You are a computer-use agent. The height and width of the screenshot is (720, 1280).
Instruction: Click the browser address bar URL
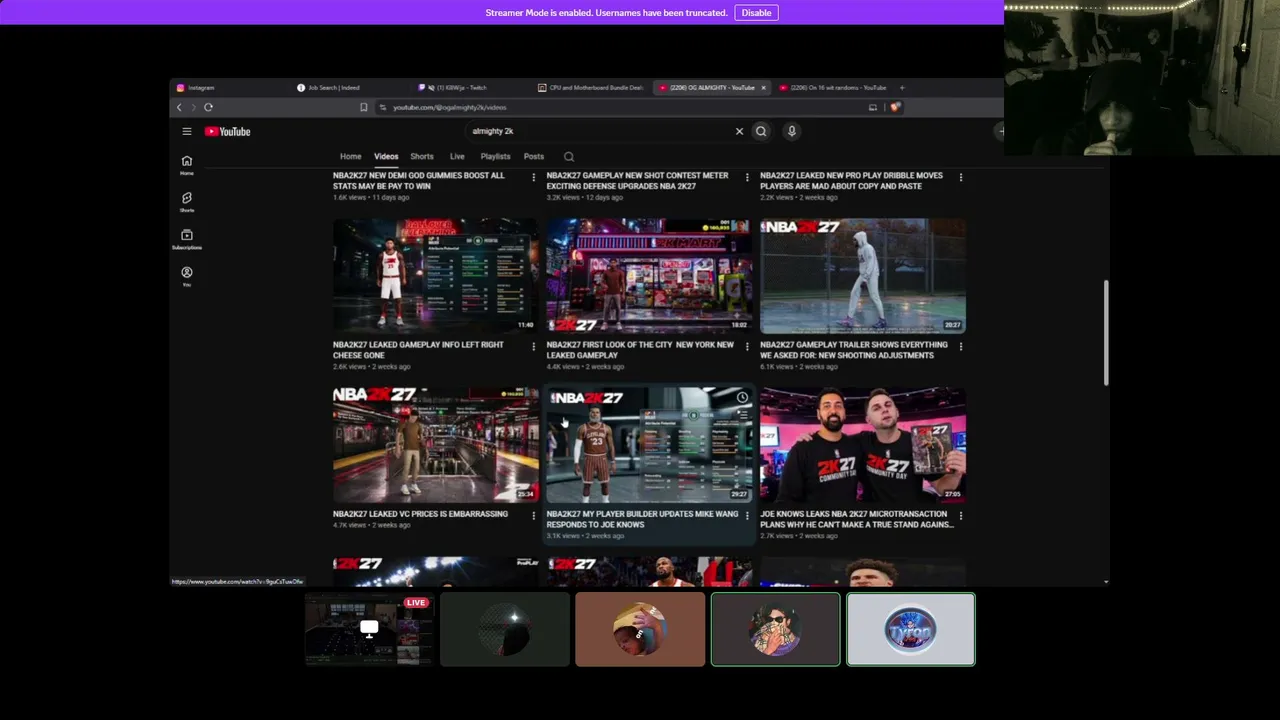click(x=450, y=107)
